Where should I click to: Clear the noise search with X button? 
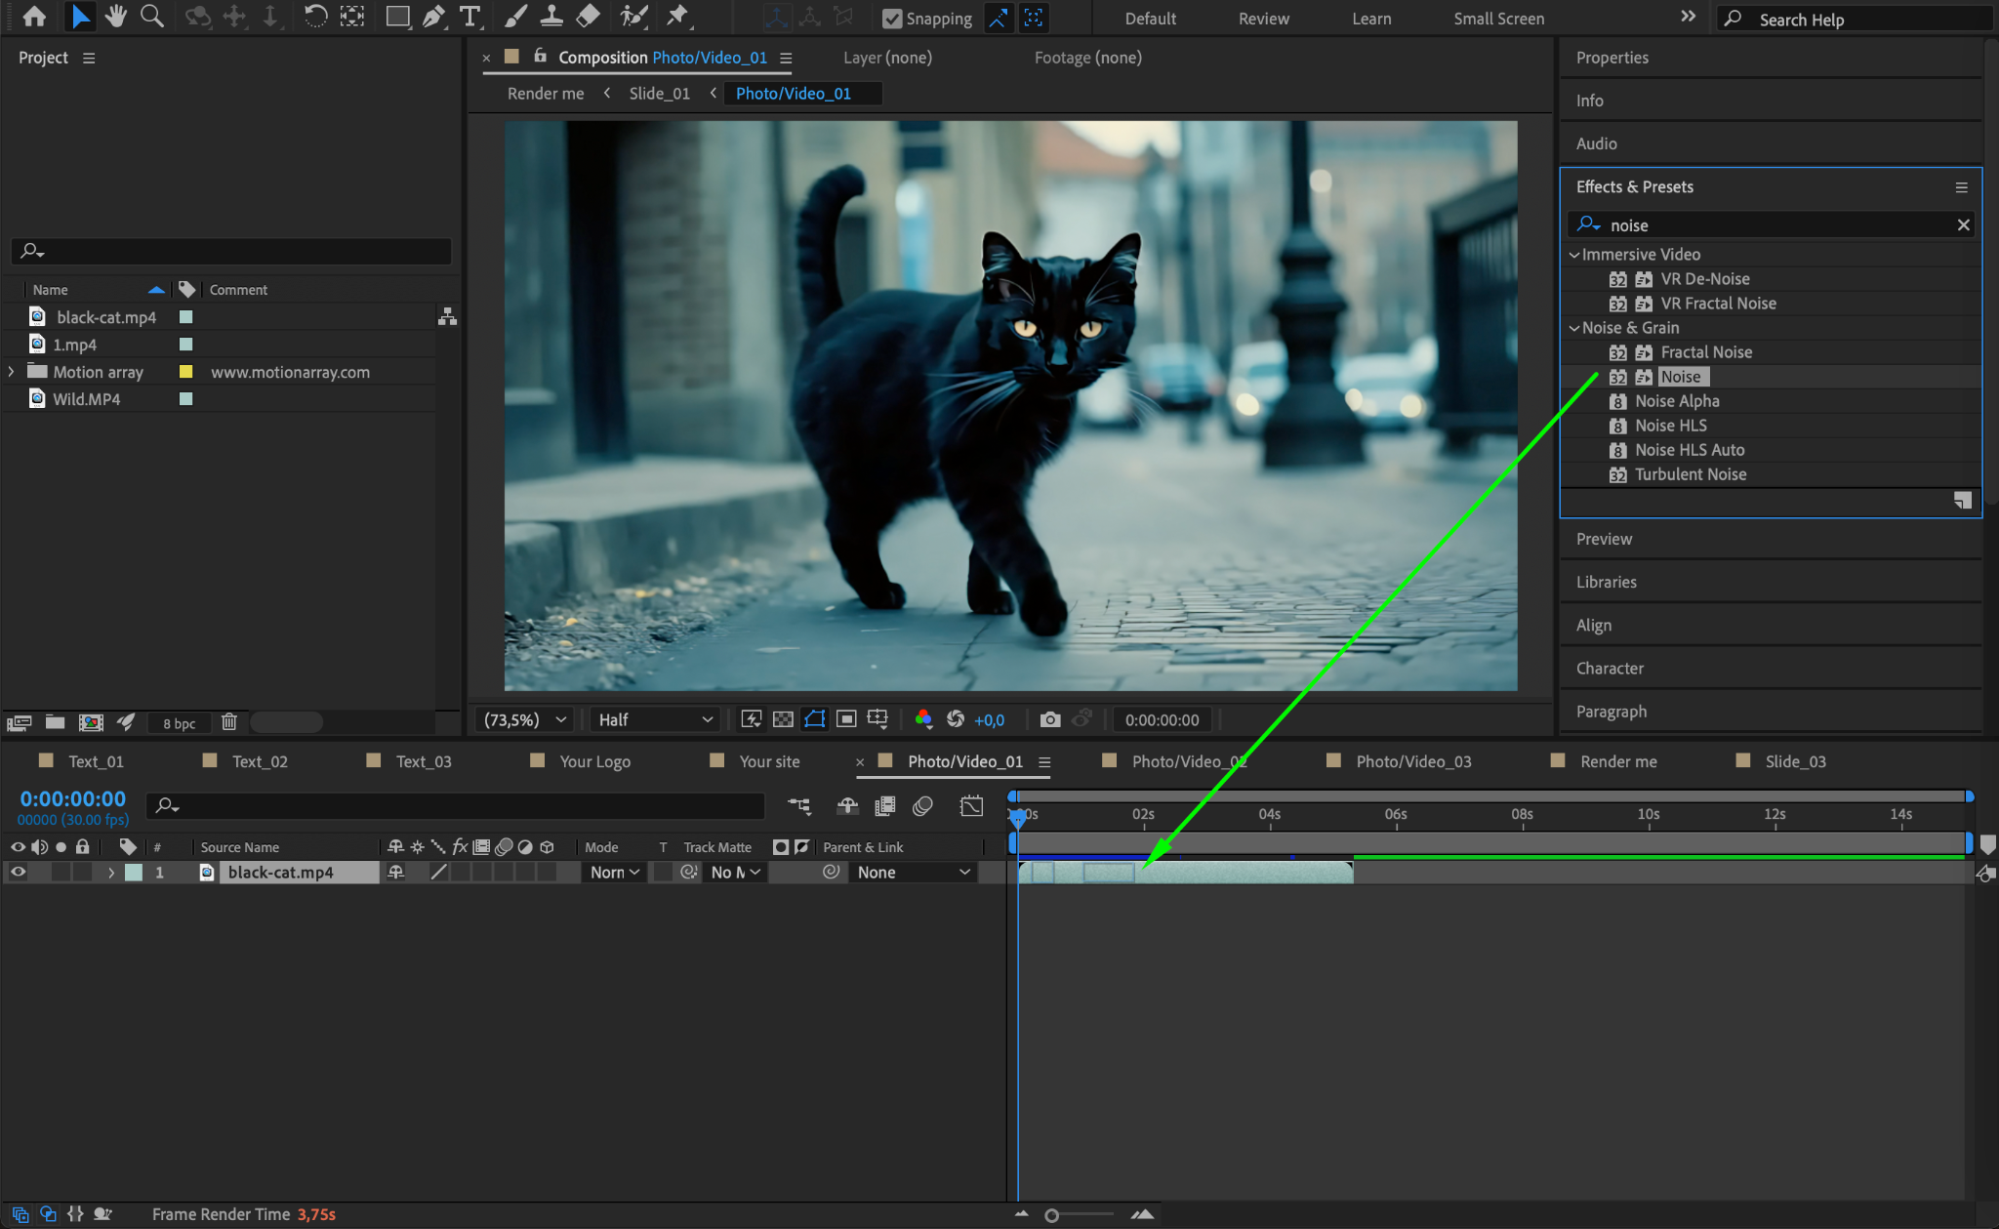tap(1963, 225)
